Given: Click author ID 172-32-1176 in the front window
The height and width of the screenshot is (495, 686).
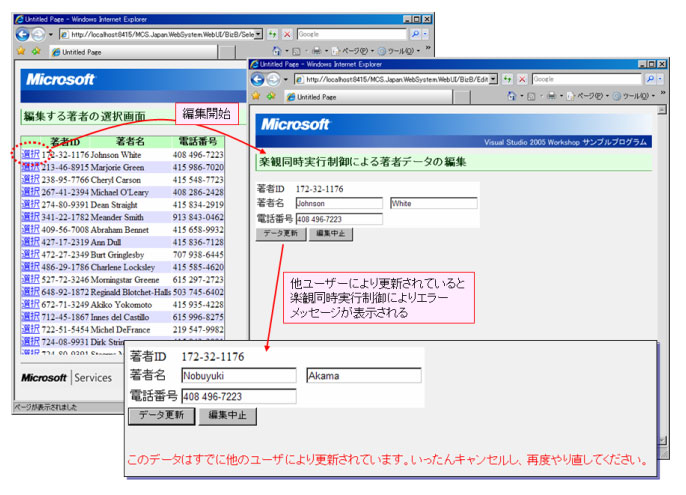Looking at the screenshot, I should pos(319,189).
